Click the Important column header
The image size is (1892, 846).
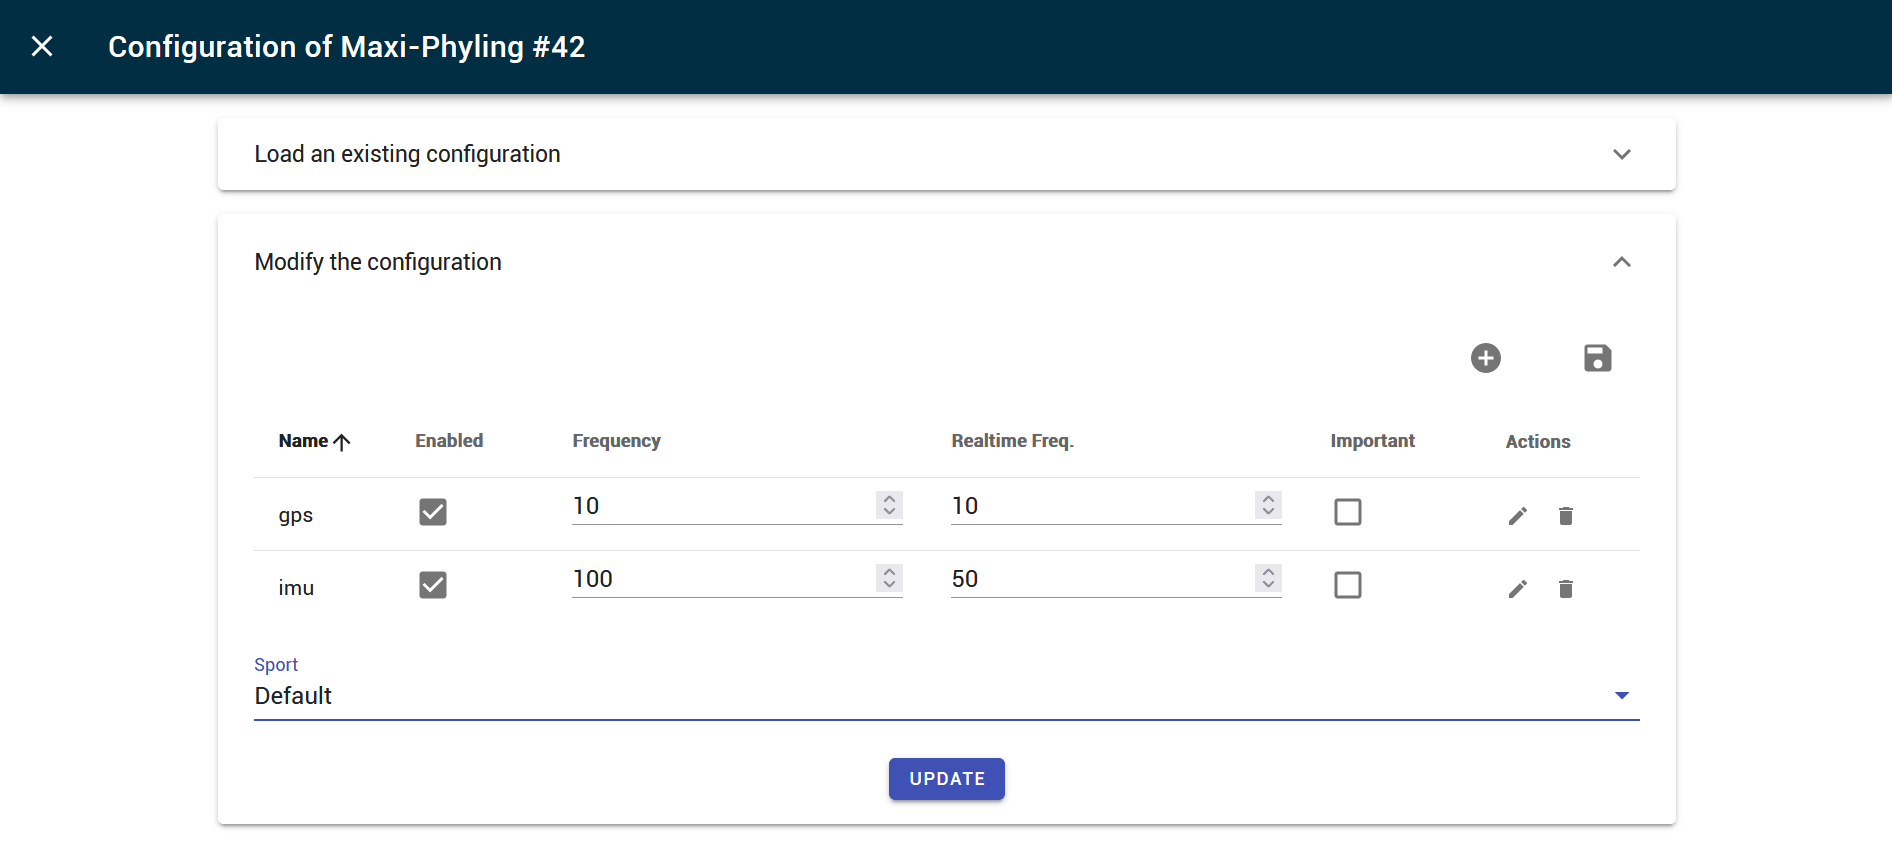click(1372, 441)
